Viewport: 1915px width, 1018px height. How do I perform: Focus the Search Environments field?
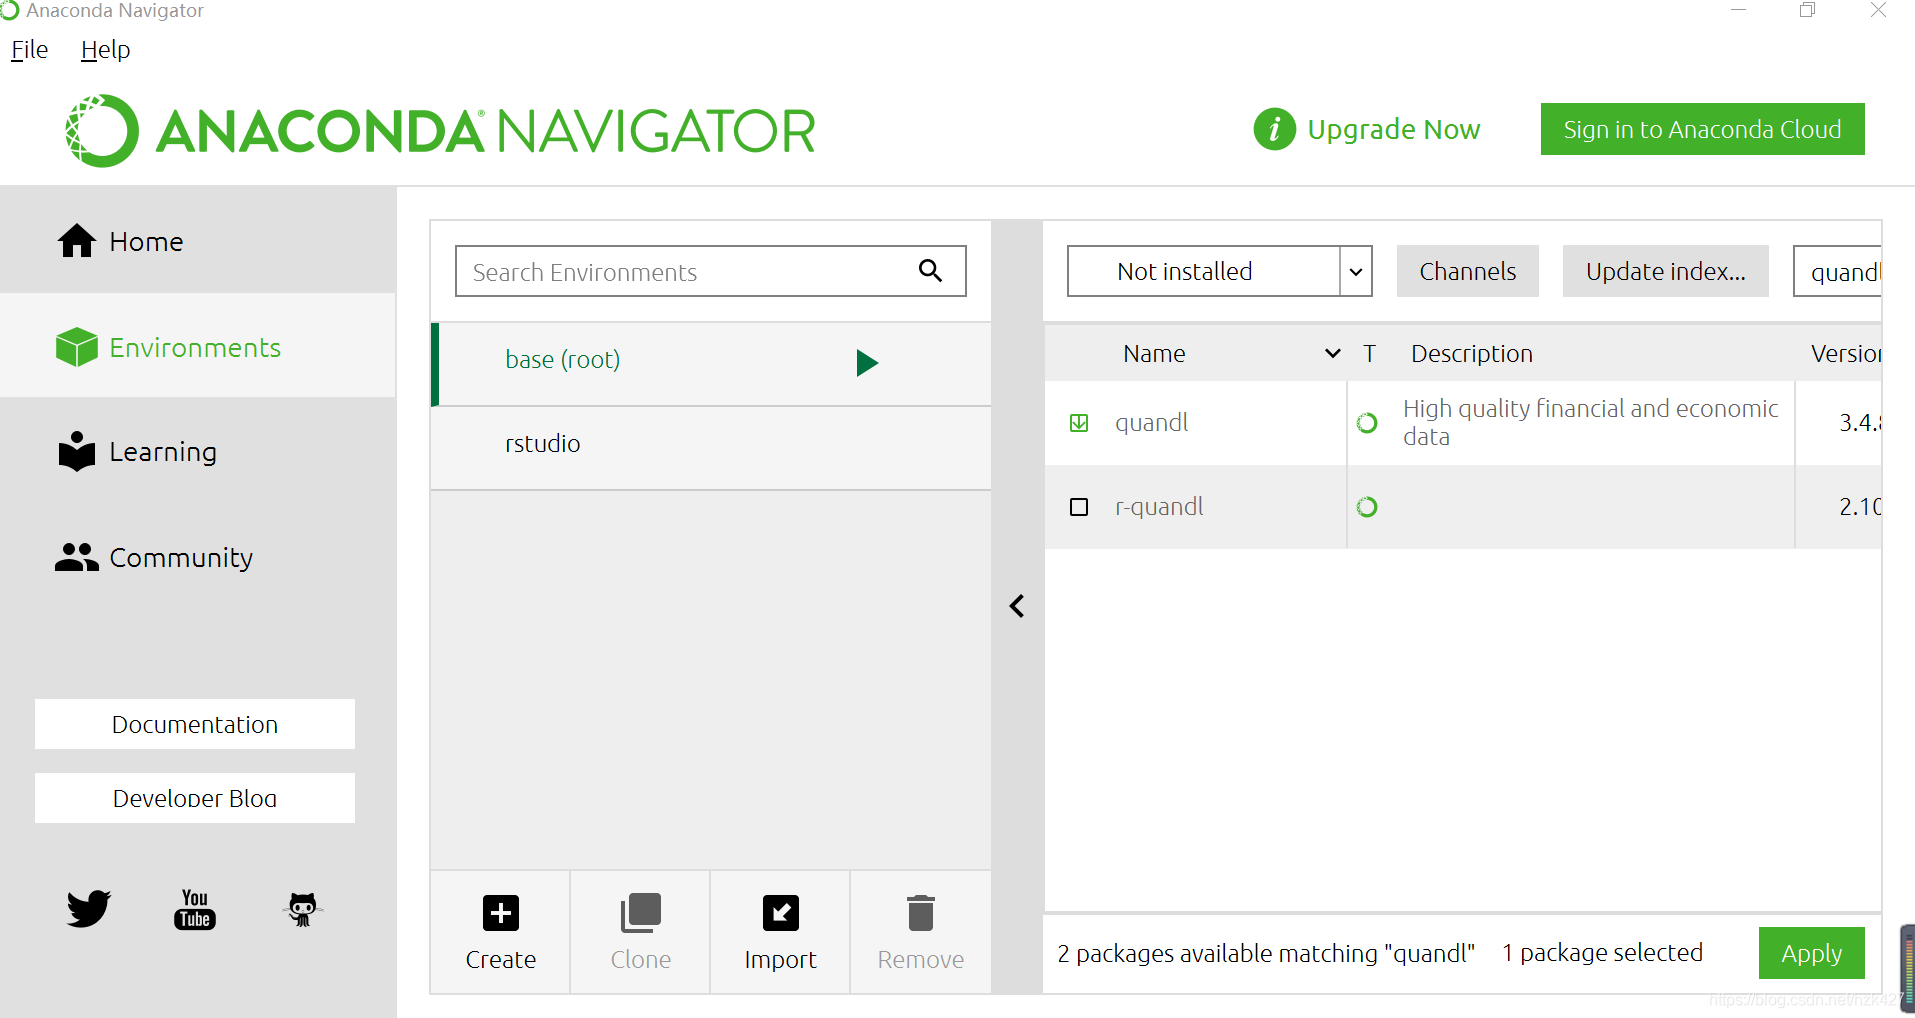pos(710,271)
